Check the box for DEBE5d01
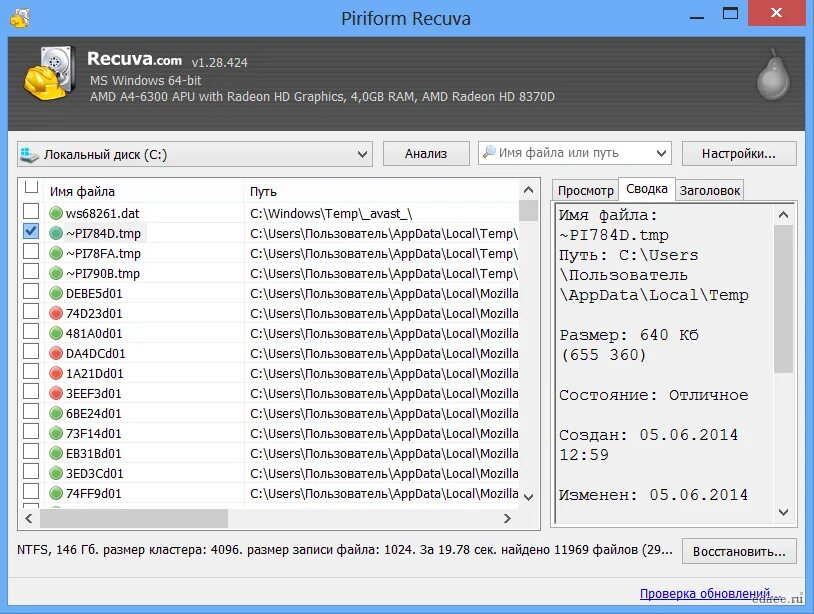Image resolution: width=814 pixels, height=614 pixels. [x=31, y=291]
